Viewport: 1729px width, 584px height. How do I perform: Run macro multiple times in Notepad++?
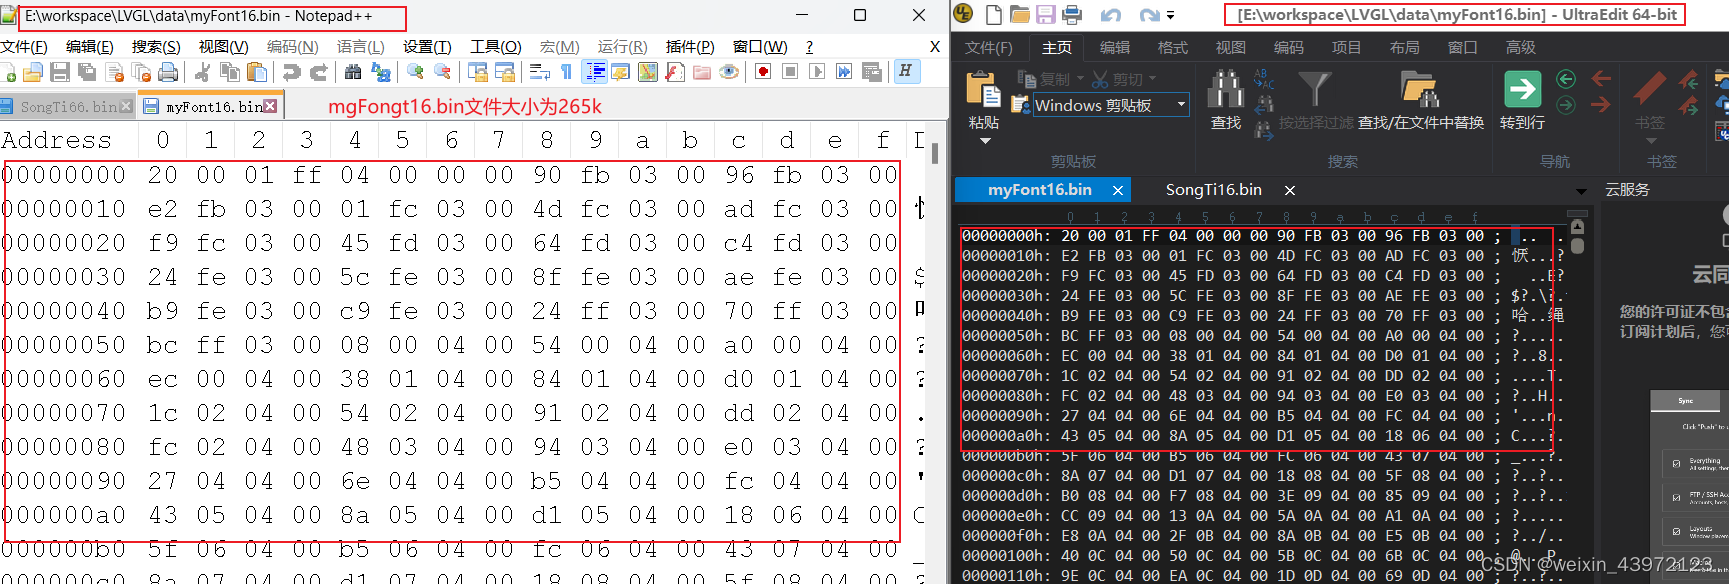tap(844, 72)
